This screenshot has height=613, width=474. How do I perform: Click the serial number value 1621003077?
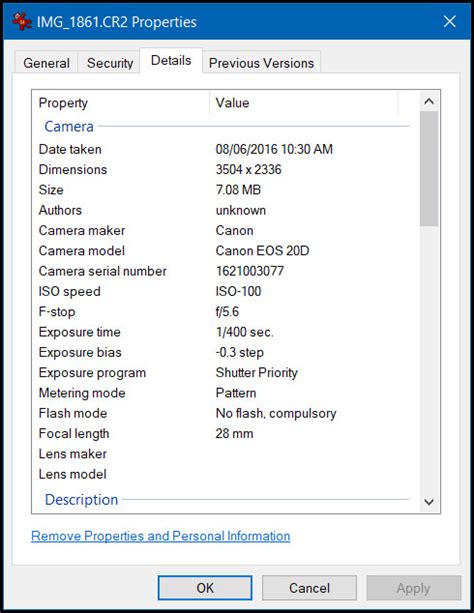[250, 271]
